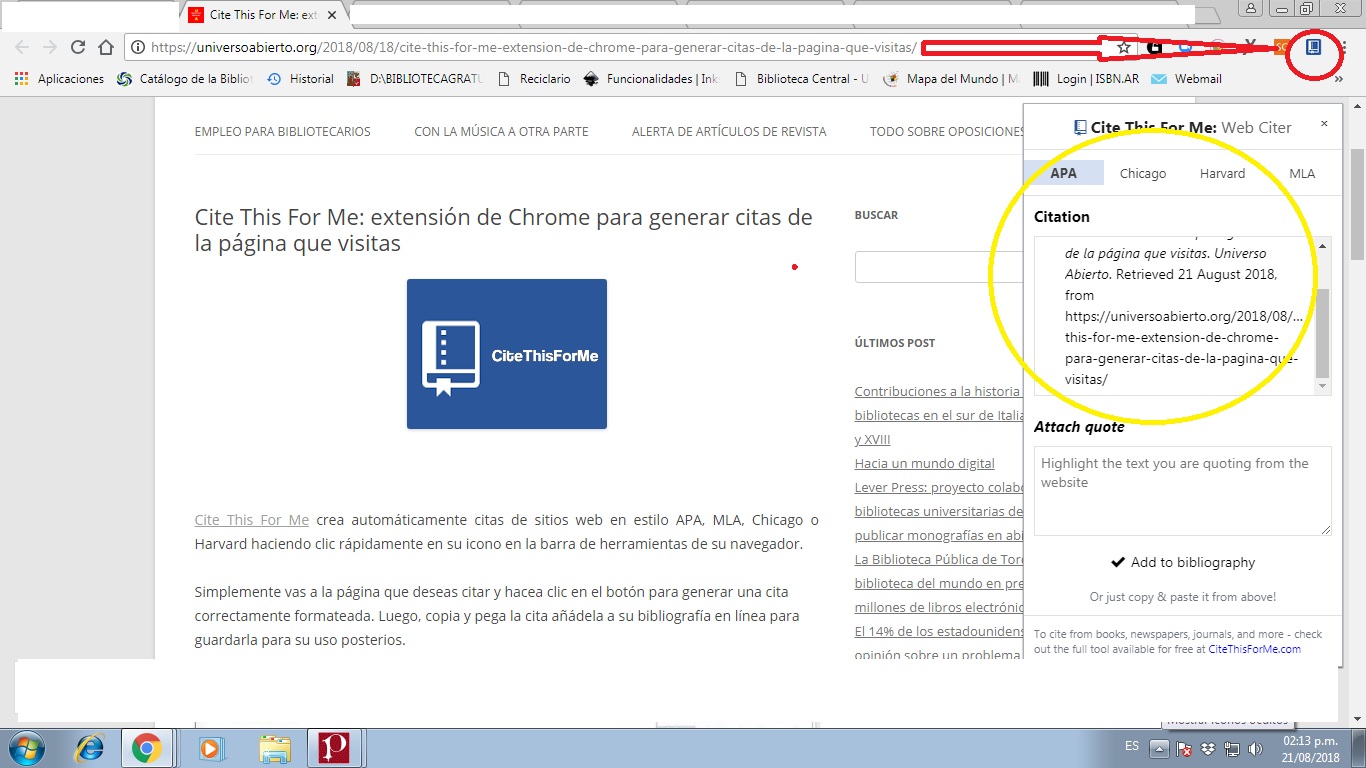Click the citation box scroll-down arrow

pos(1323,386)
